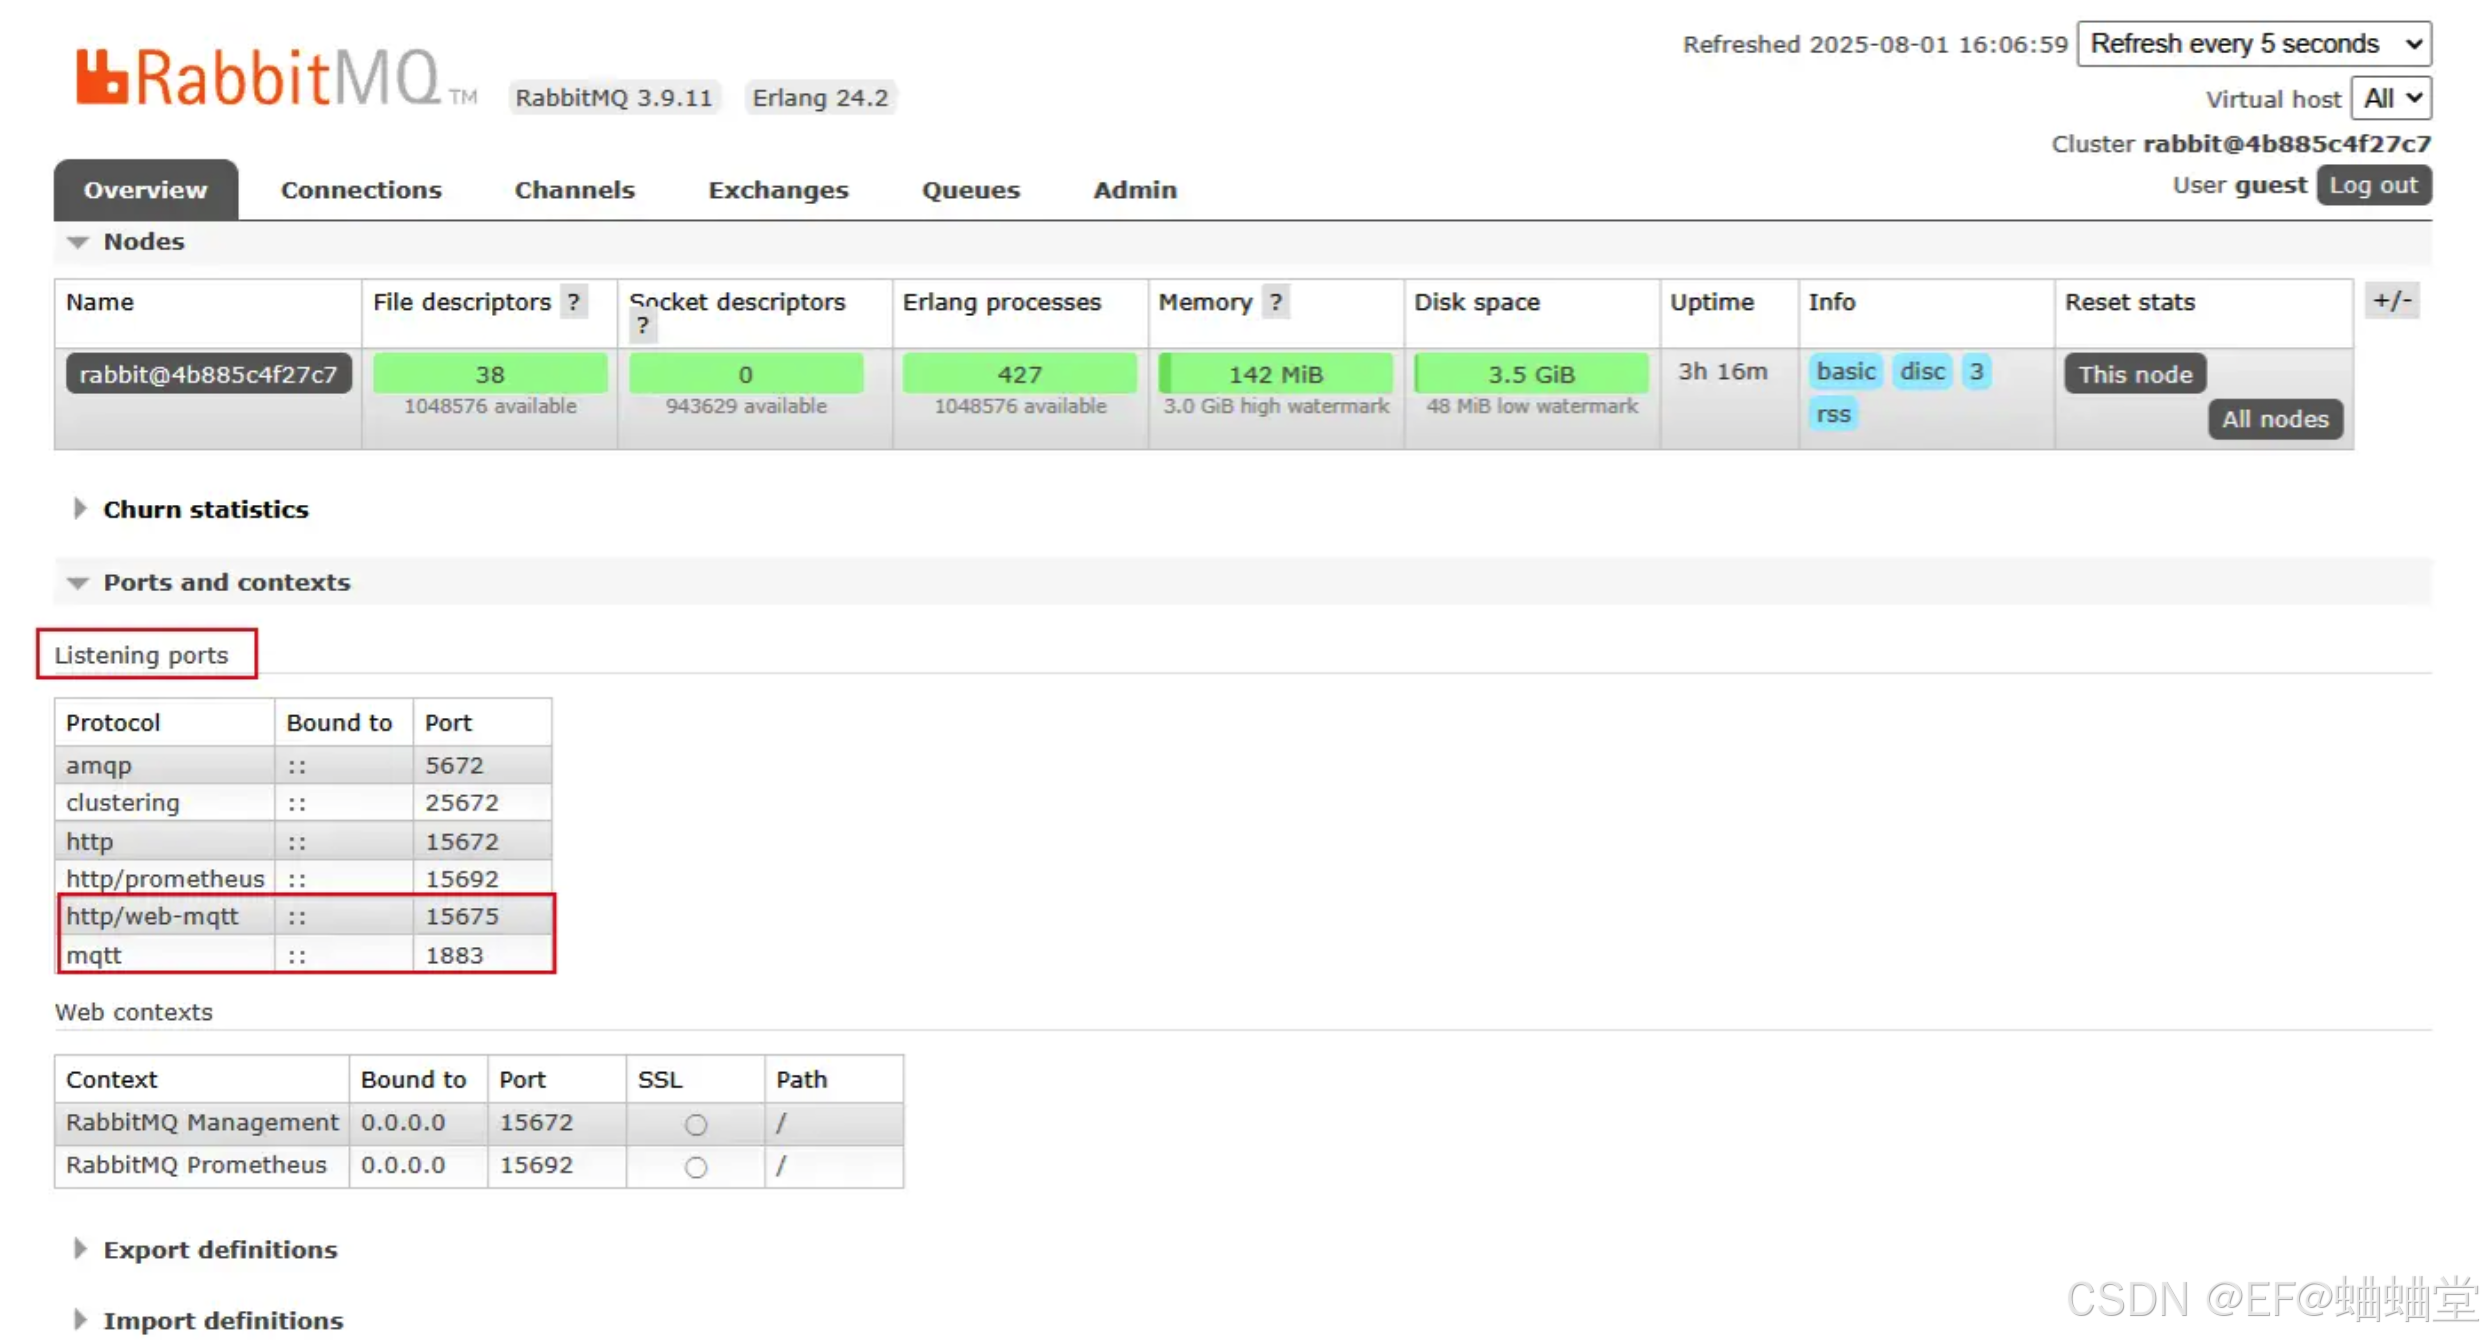Click the Listening ports heading
This screenshot has height=1340, width=2484.
pos(141,655)
